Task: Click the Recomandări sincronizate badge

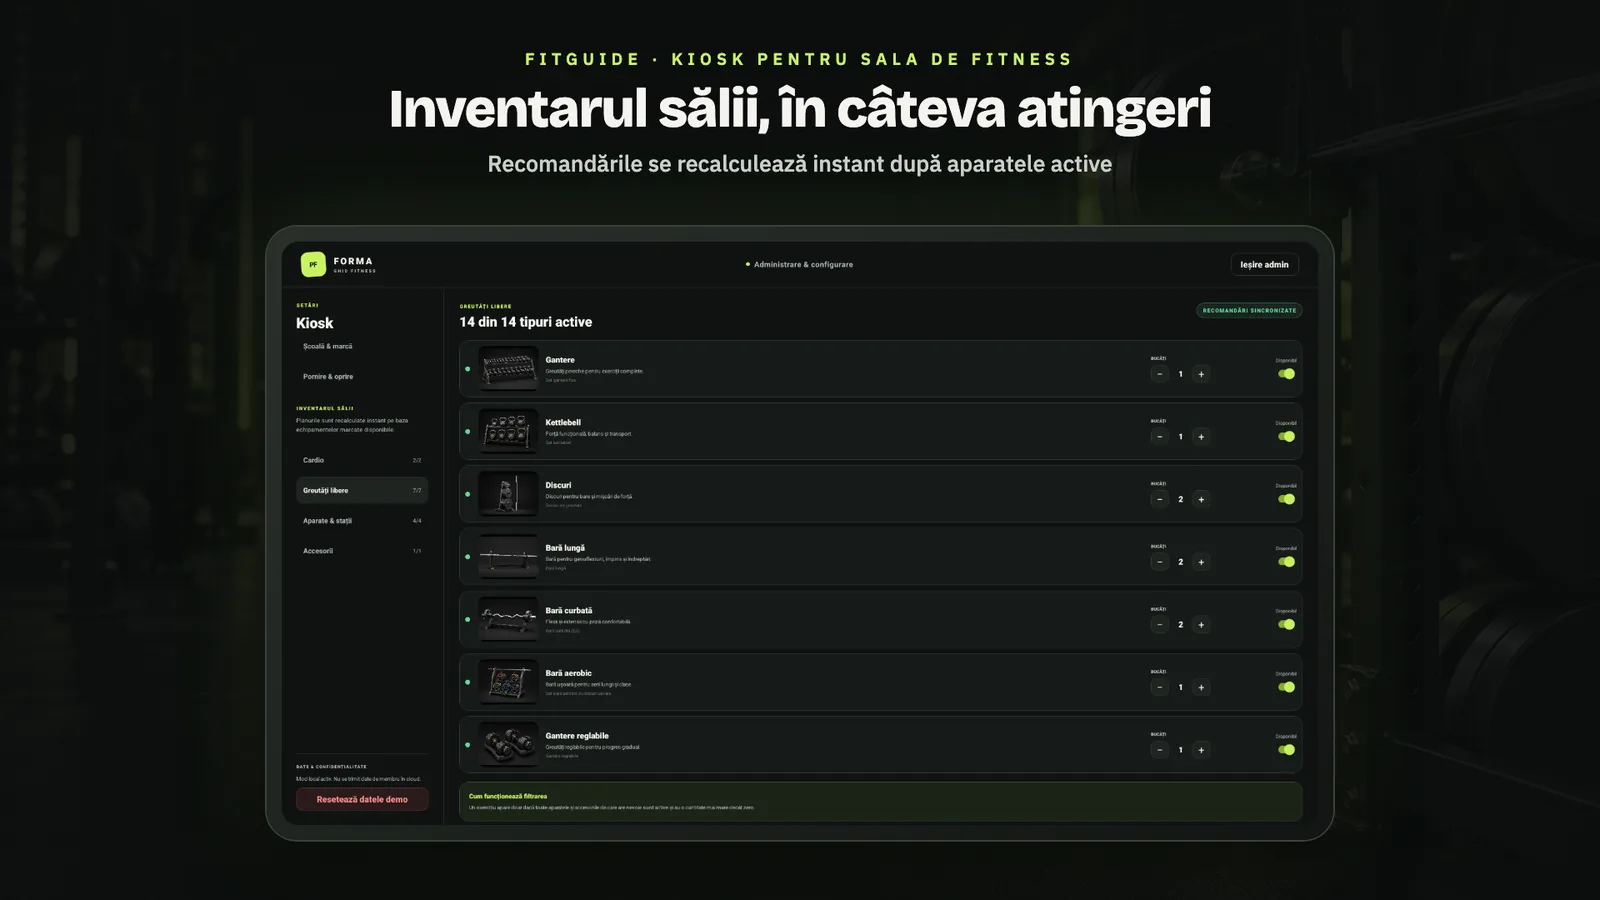Action: (1249, 310)
